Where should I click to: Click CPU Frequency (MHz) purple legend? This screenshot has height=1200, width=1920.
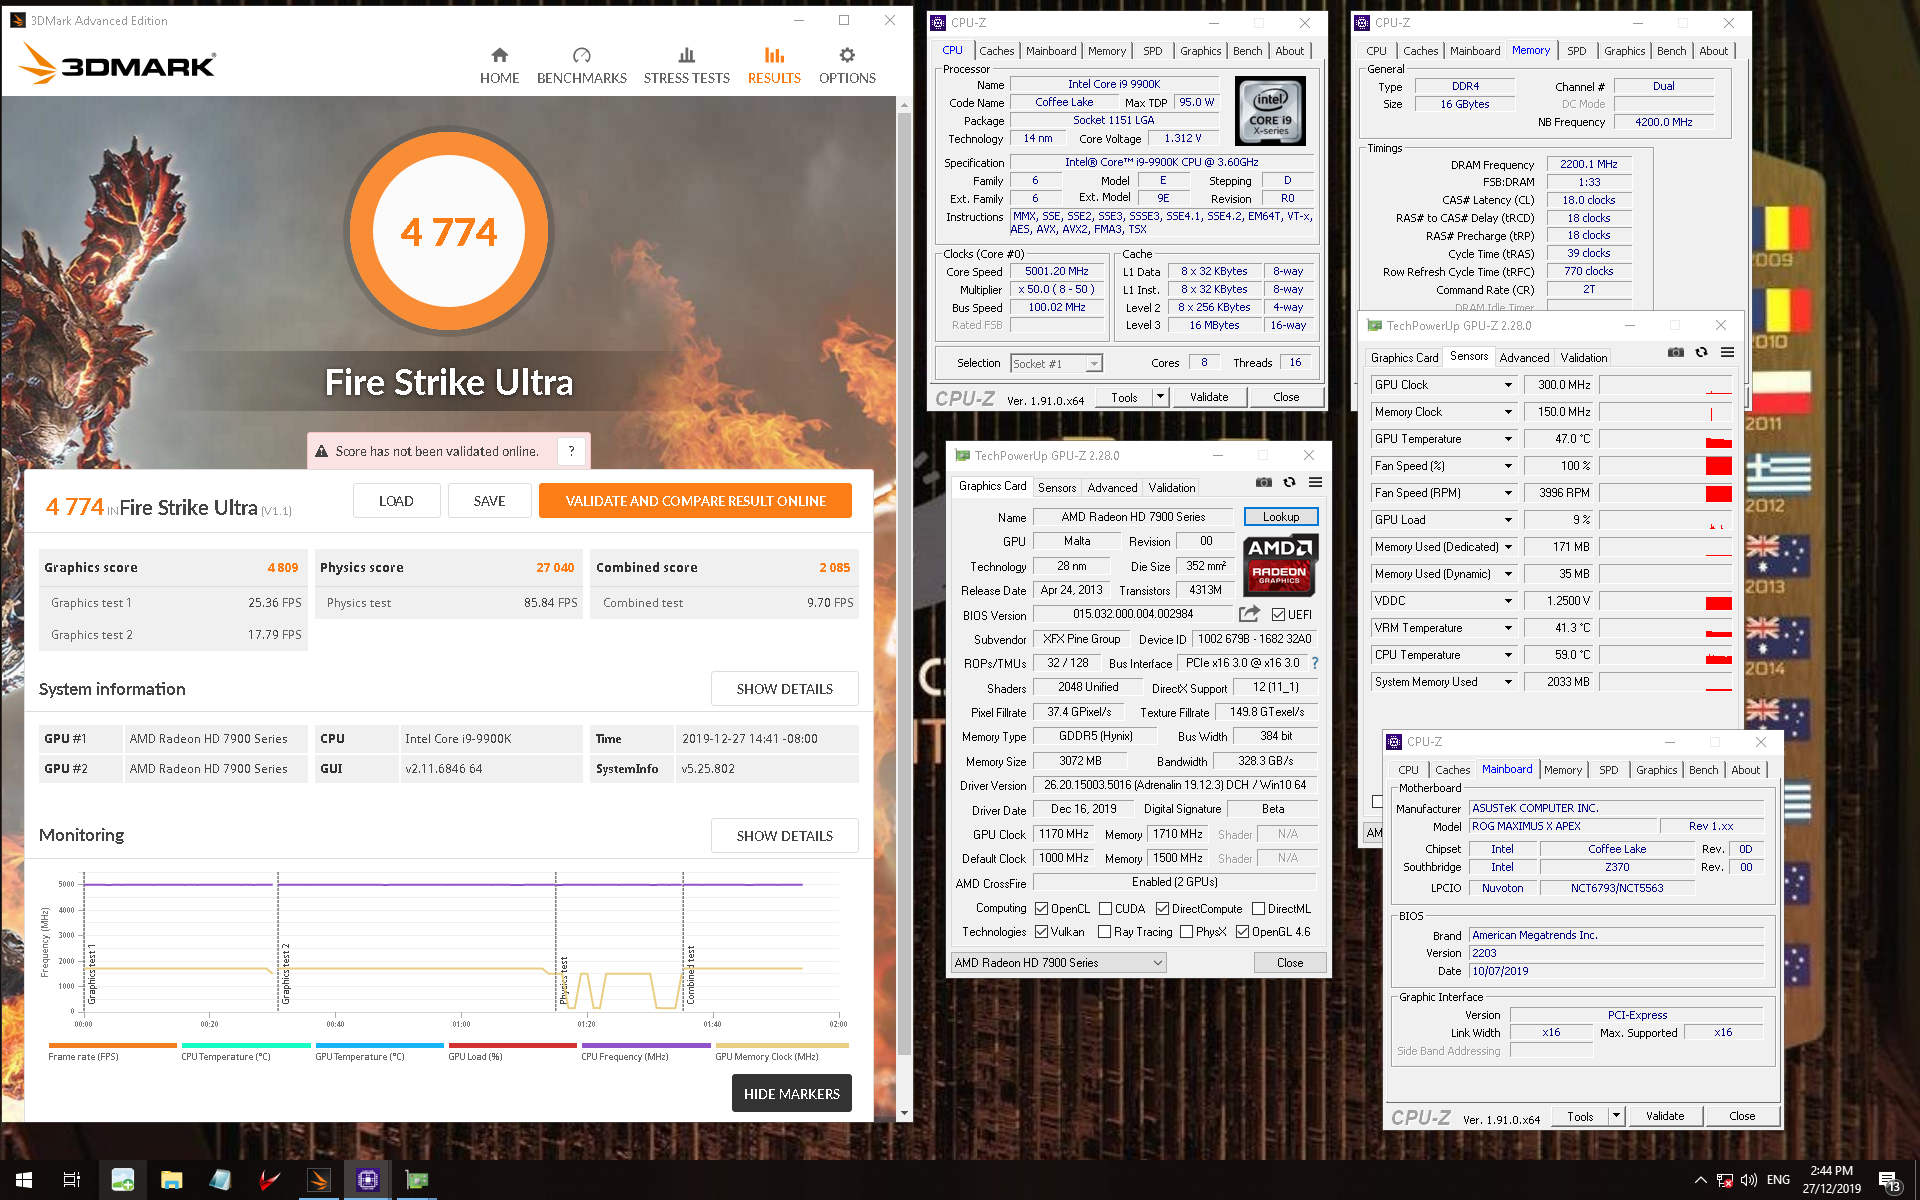(x=646, y=1052)
